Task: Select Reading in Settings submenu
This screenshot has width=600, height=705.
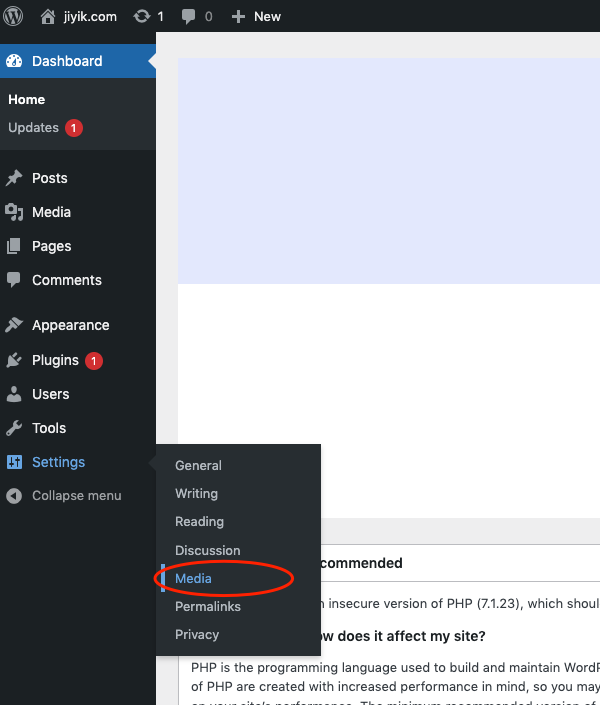Action: click(x=200, y=522)
